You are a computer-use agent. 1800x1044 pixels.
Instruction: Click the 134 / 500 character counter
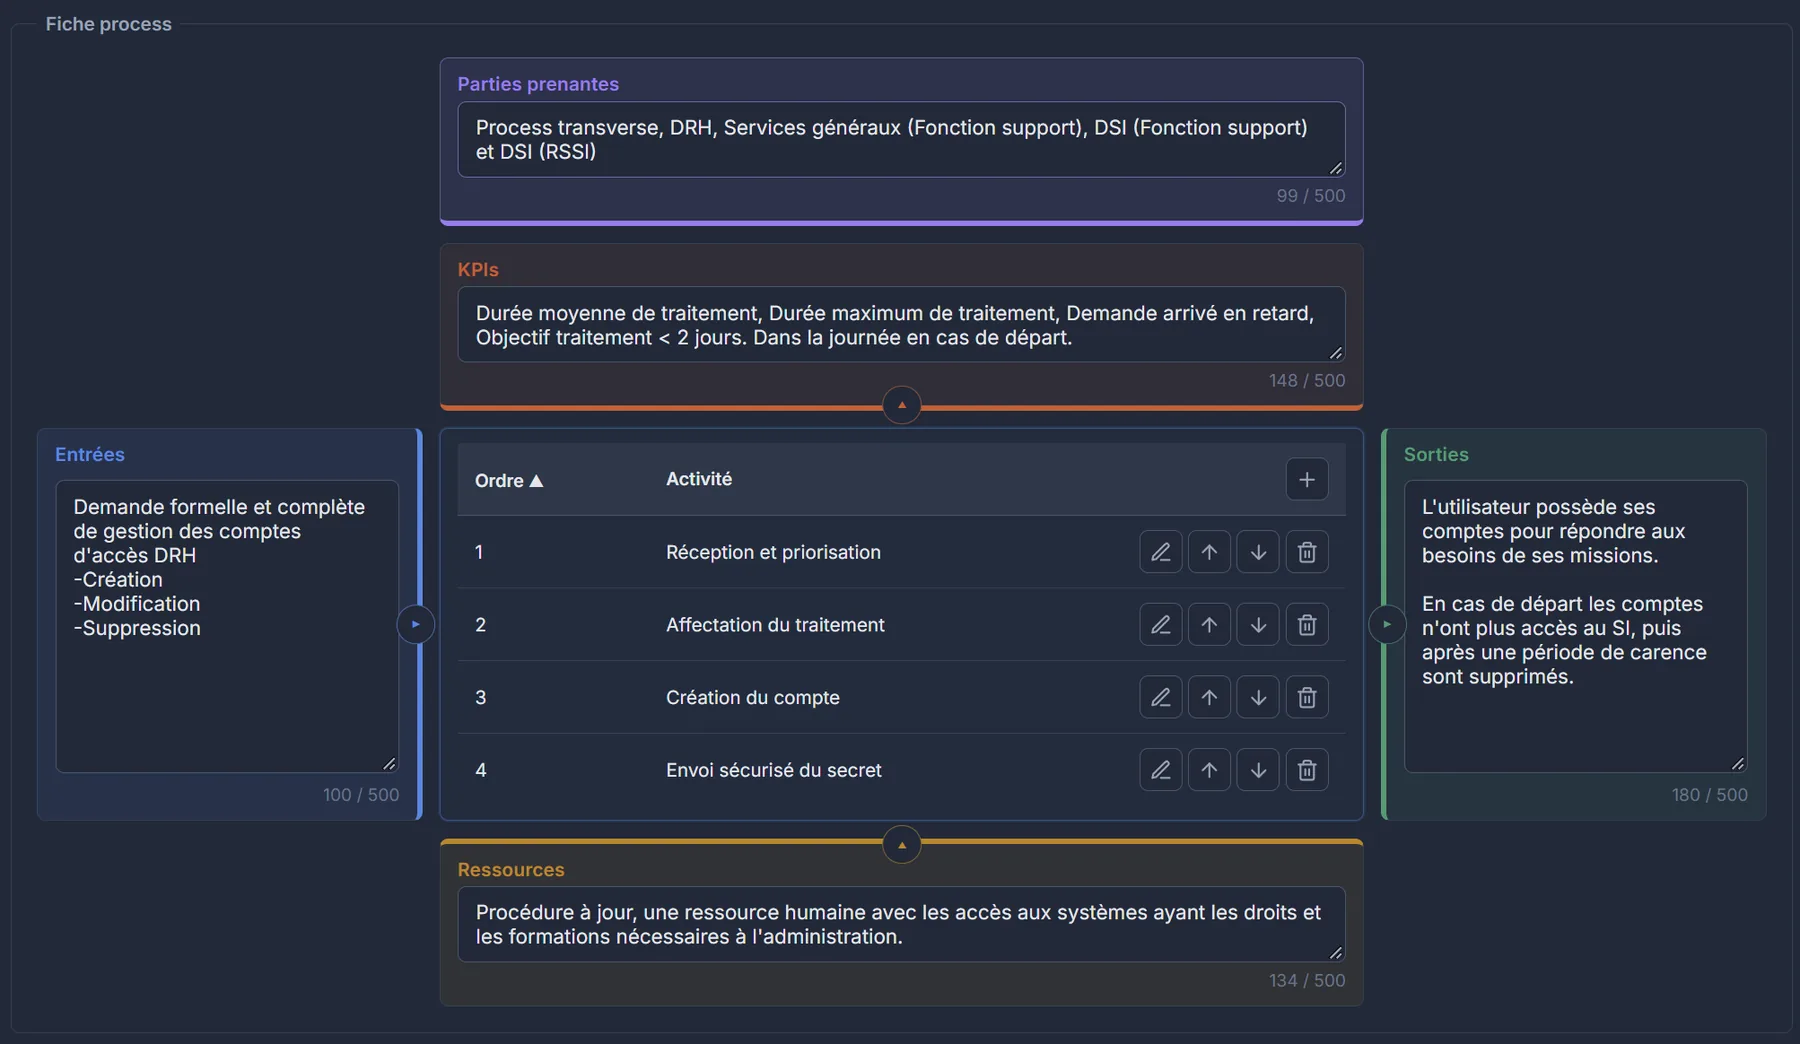click(1307, 981)
